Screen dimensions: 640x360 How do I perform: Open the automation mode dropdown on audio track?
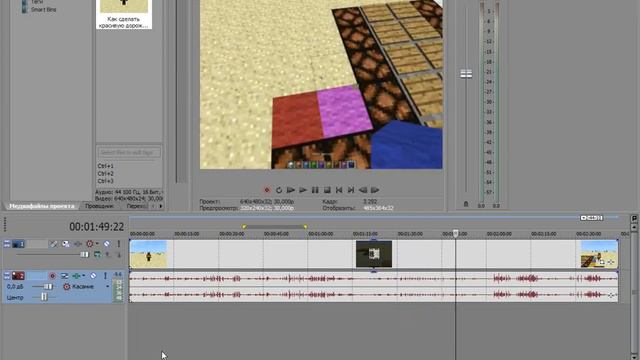pyautogui.click(x=108, y=287)
